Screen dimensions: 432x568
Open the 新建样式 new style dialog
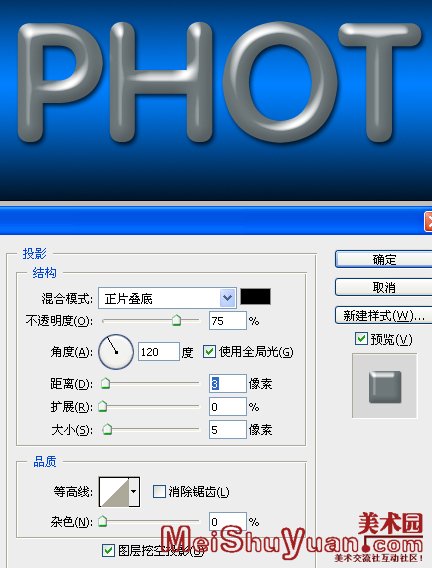tap(384, 316)
